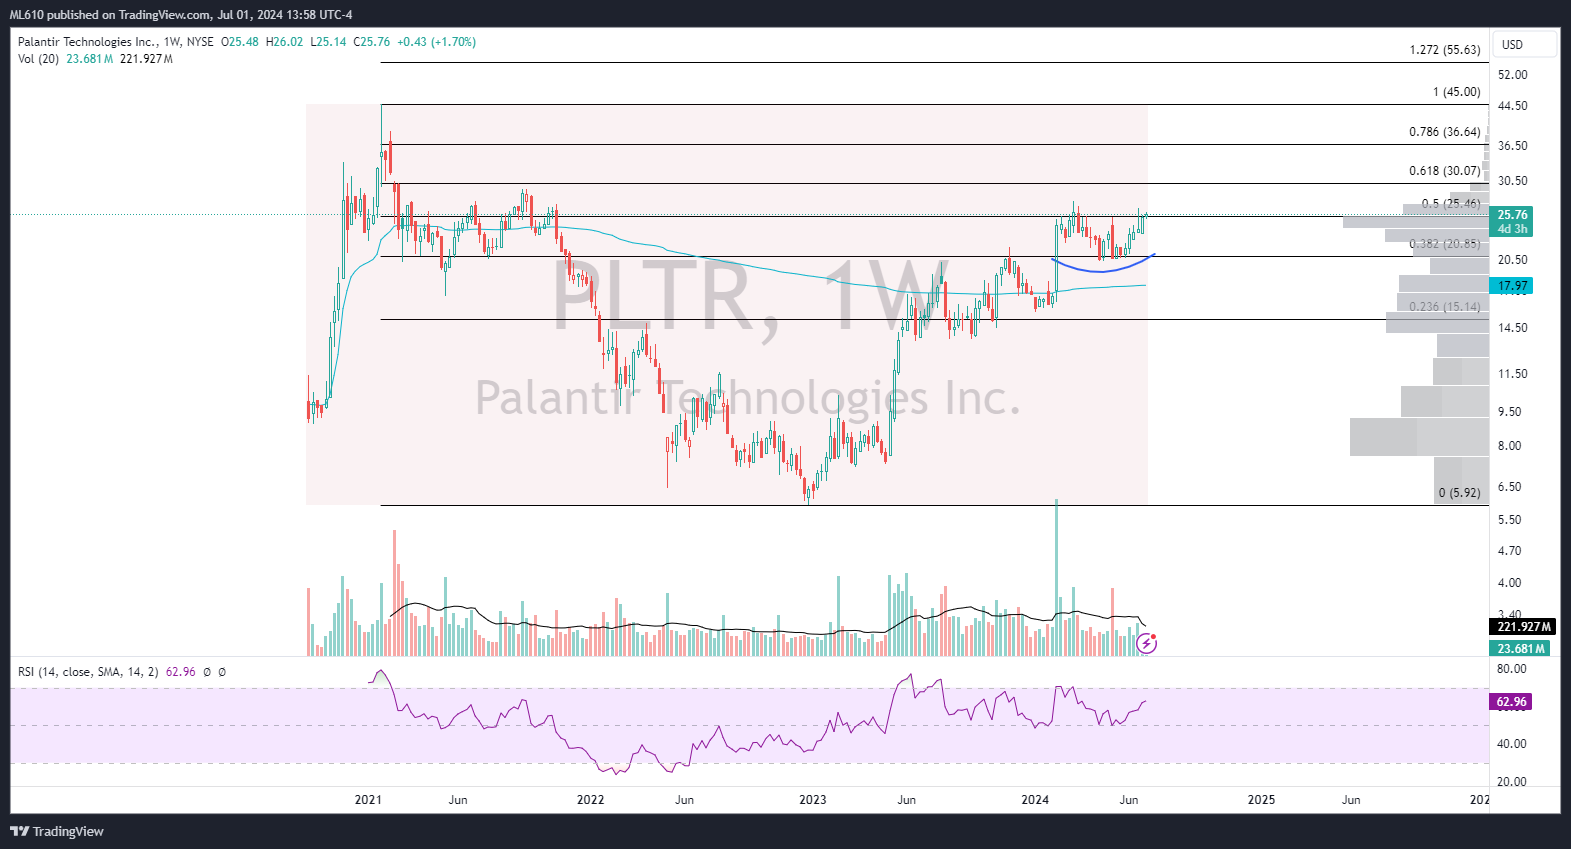Select the 1 (45.00) Fibonacci label
The image size is (1571, 849).
click(x=1457, y=92)
